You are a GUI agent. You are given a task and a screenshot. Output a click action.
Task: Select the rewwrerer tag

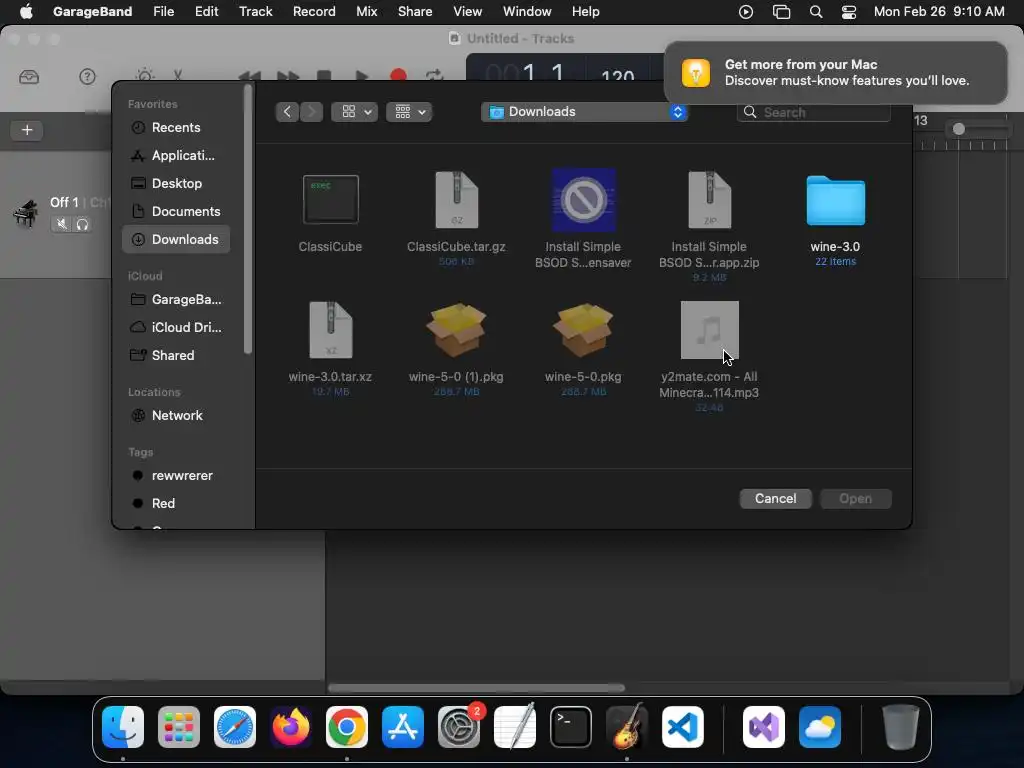point(176,475)
